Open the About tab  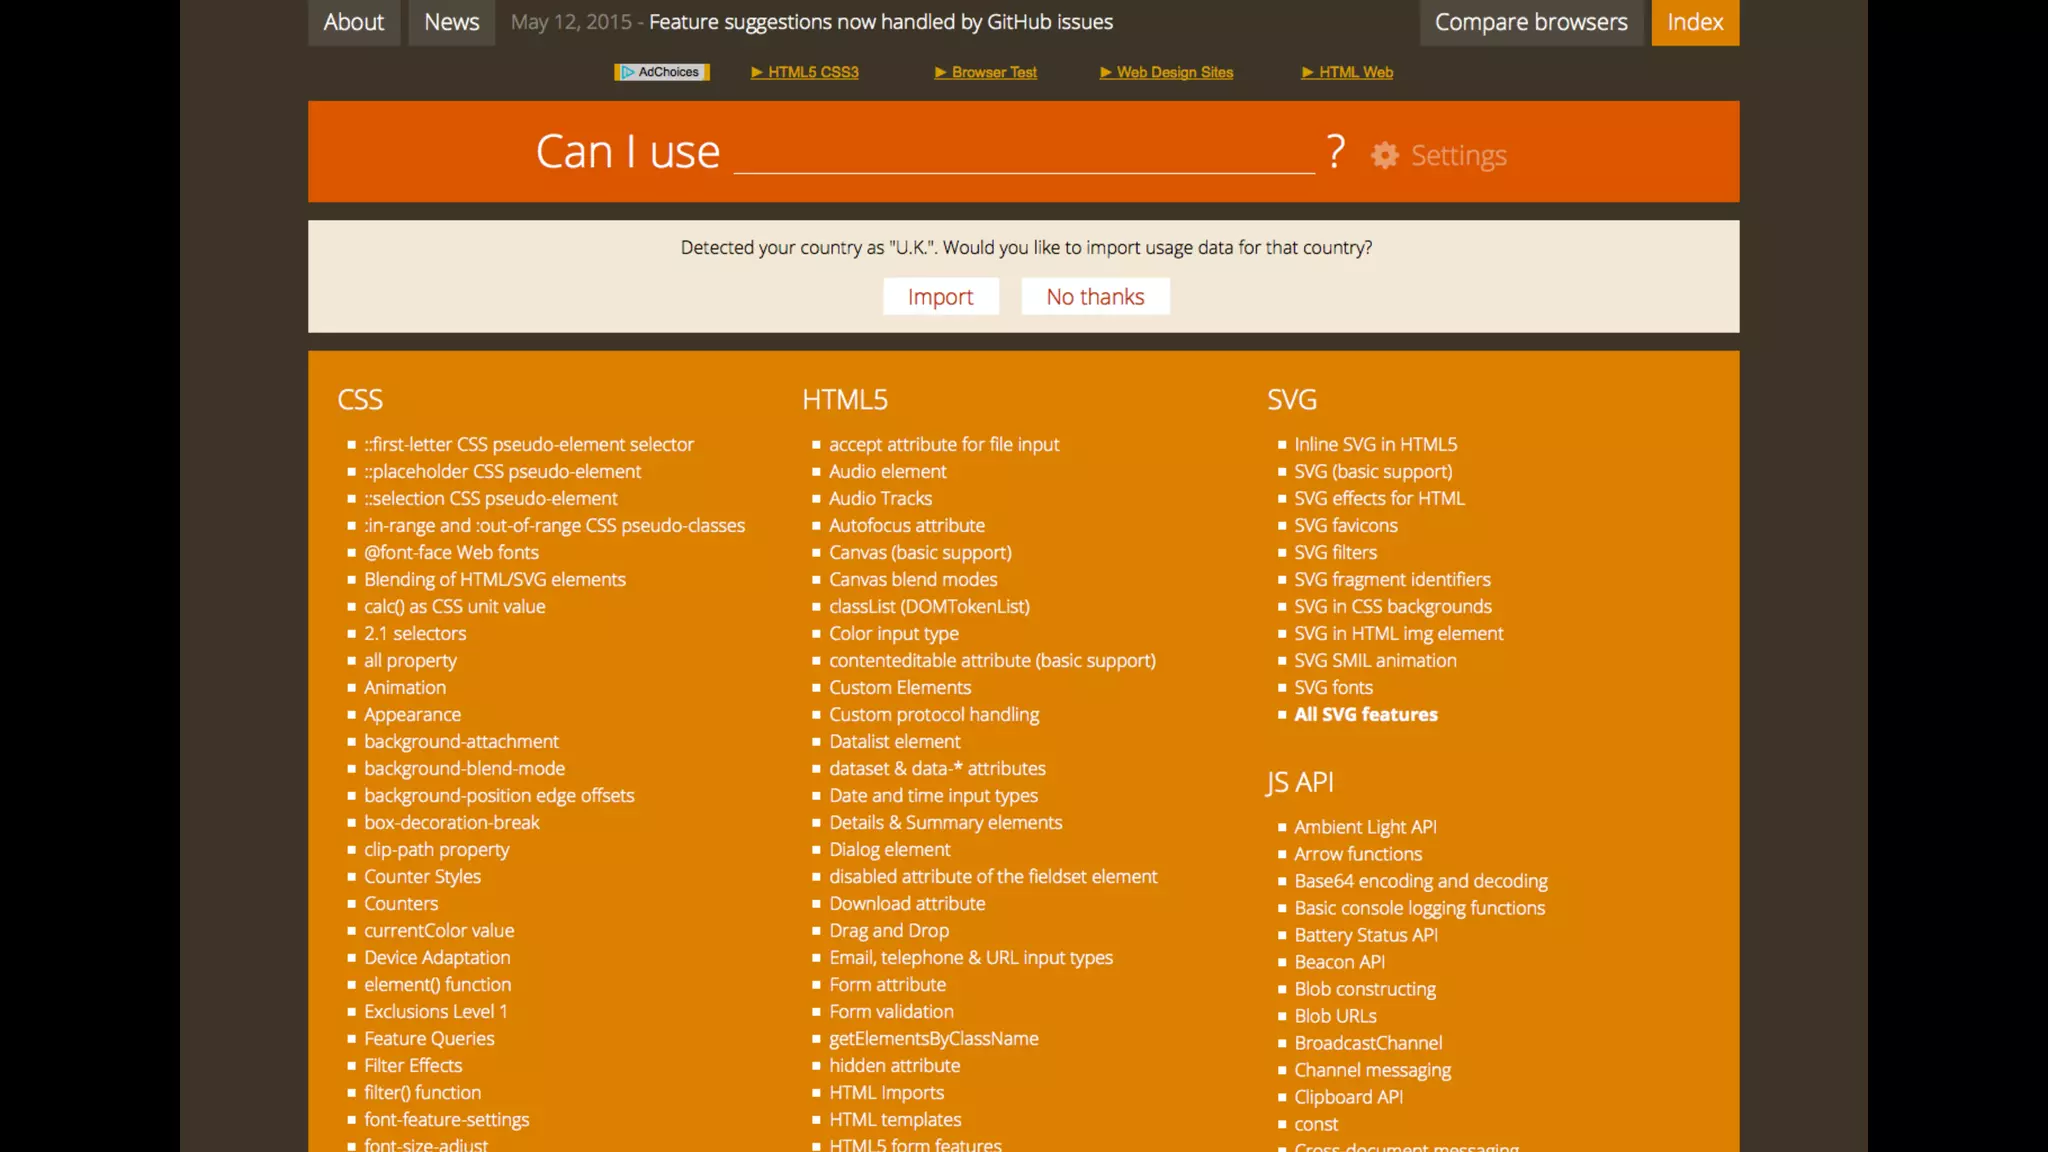pos(353,22)
